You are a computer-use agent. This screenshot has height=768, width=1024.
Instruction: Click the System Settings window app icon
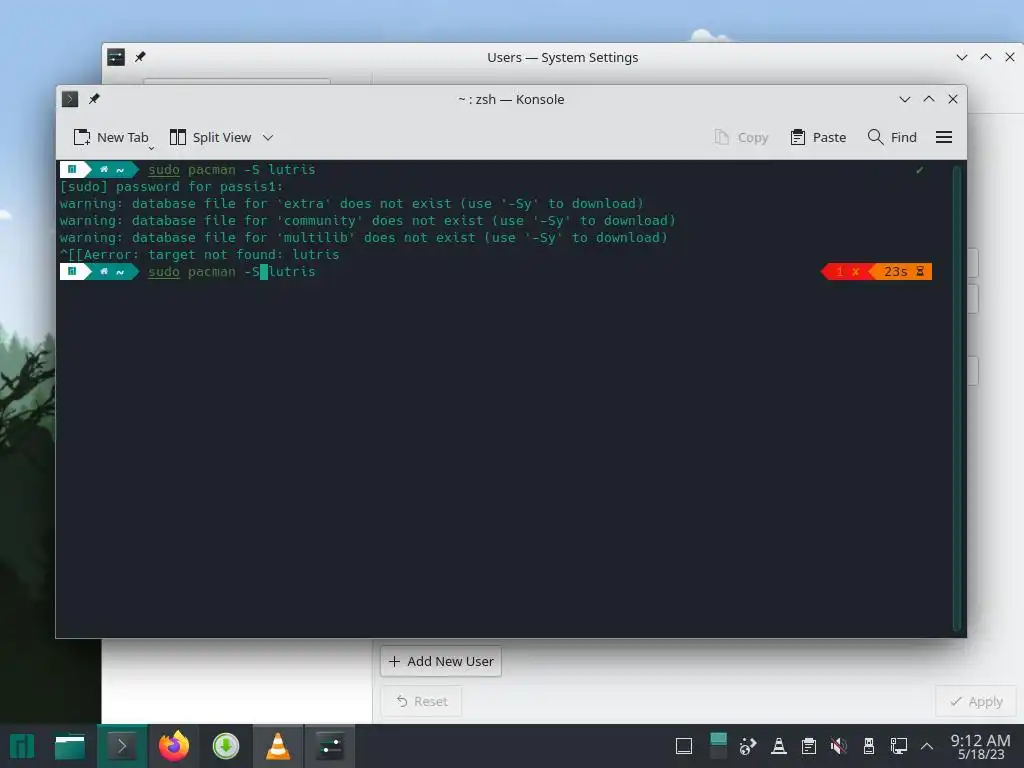[116, 57]
